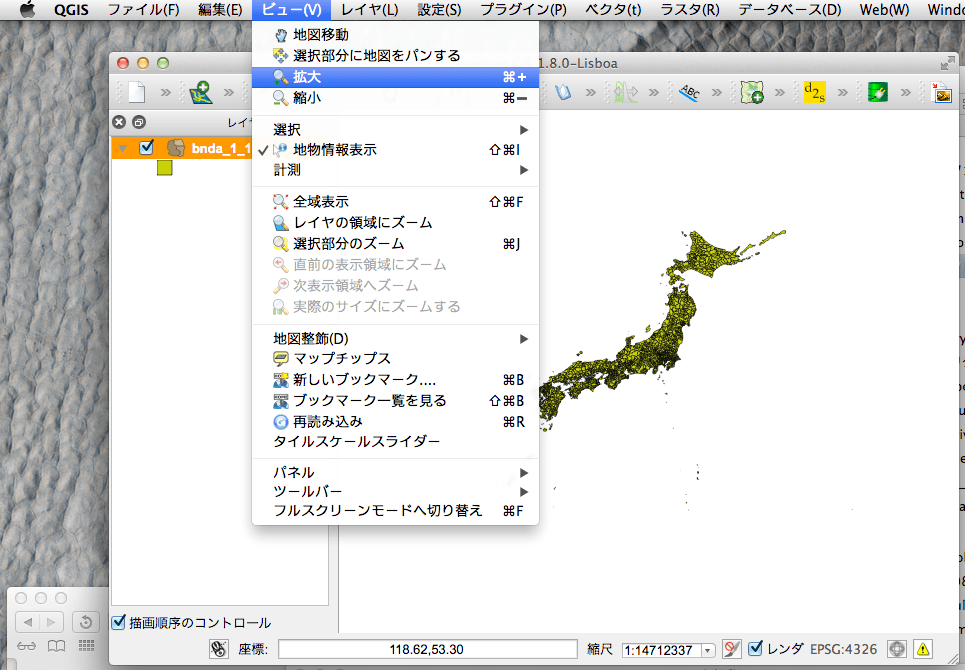Toggle the 描画順序のコントロール checkbox
Screen dimensions: 965x670
pyautogui.click(x=119, y=622)
